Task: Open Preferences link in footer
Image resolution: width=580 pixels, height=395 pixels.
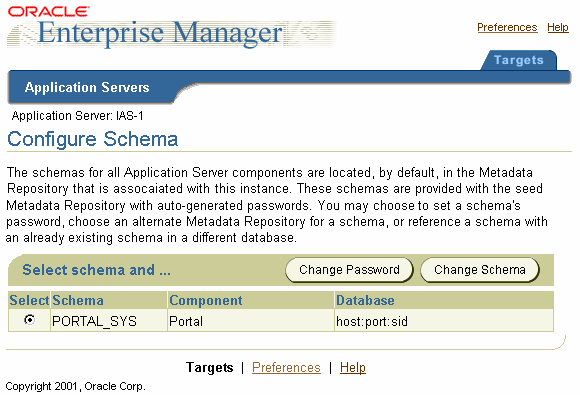Action: click(286, 368)
